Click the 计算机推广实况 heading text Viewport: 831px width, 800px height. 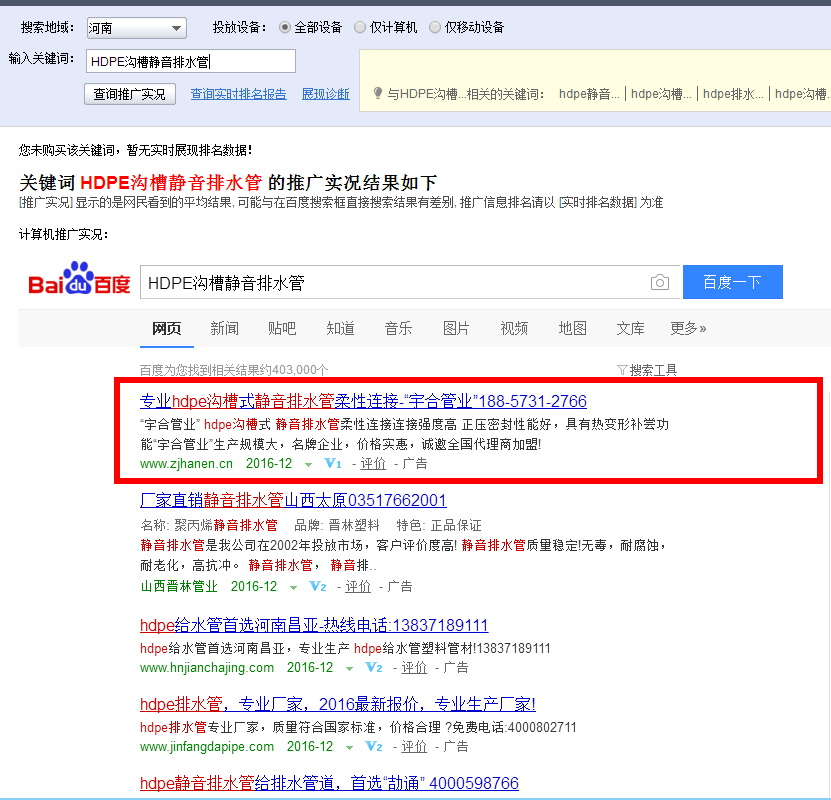point(64,234)
